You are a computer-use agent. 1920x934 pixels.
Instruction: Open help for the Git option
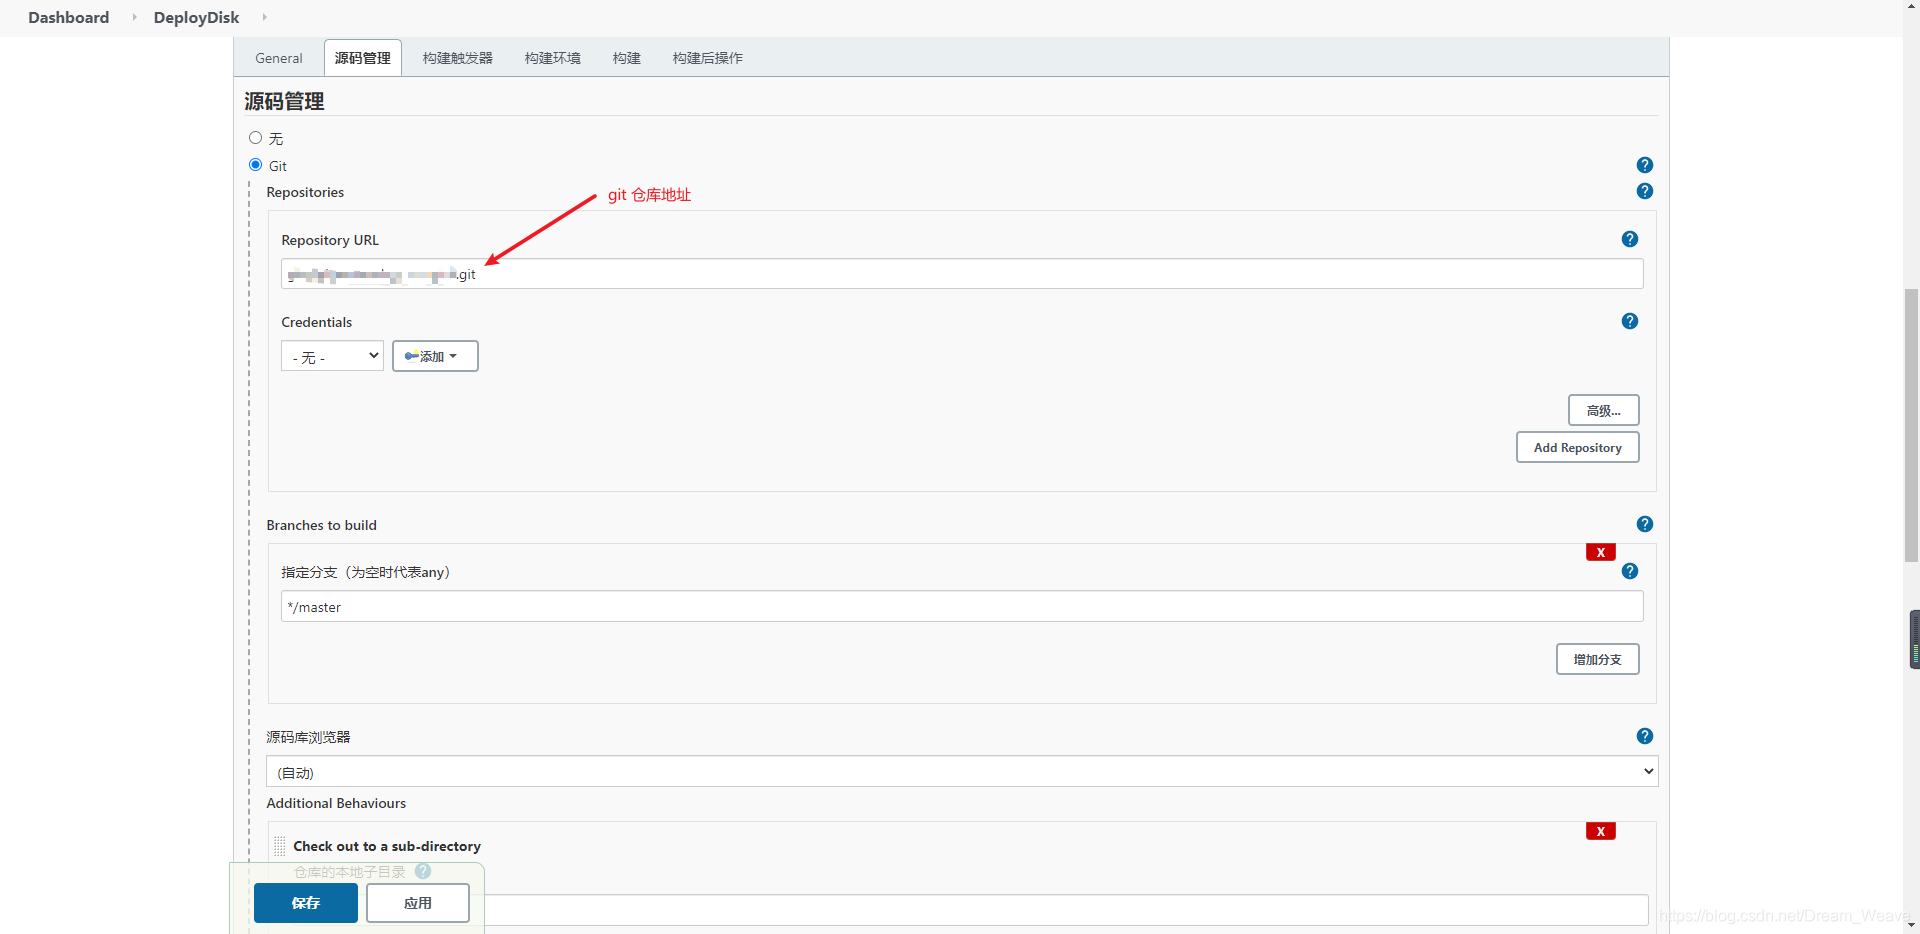point(1645,165)
